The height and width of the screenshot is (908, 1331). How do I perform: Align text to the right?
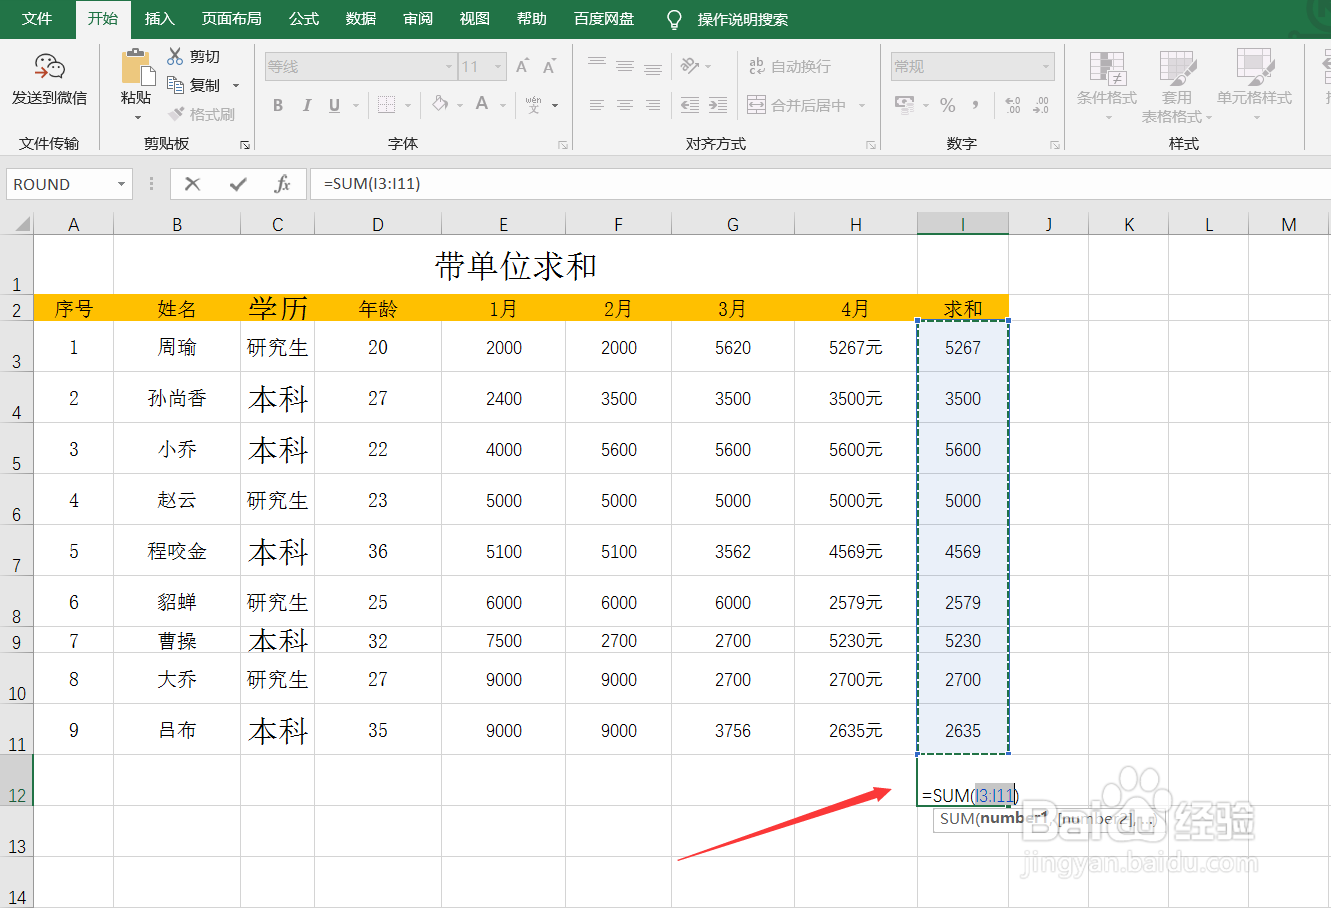tap(653, 104)
